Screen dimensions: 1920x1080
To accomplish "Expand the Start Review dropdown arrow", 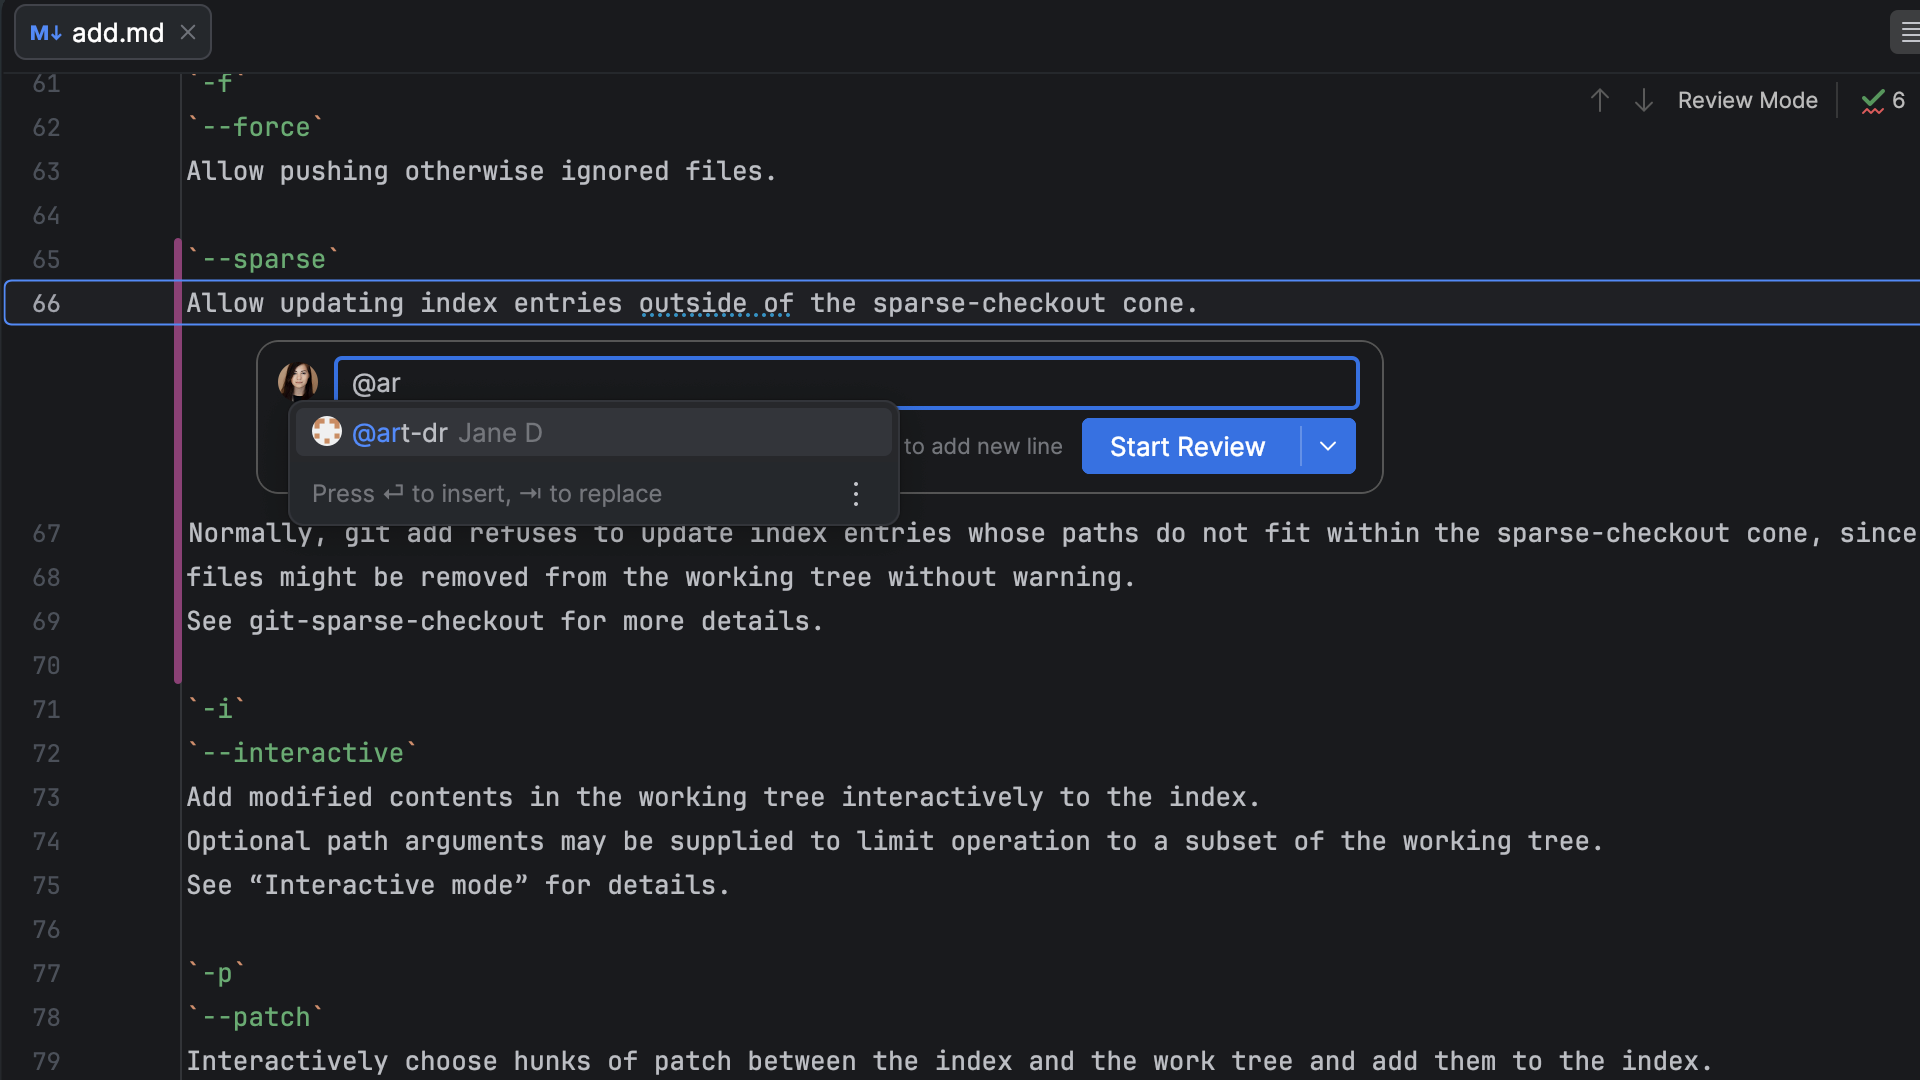I will click(x=1328, y=446).
